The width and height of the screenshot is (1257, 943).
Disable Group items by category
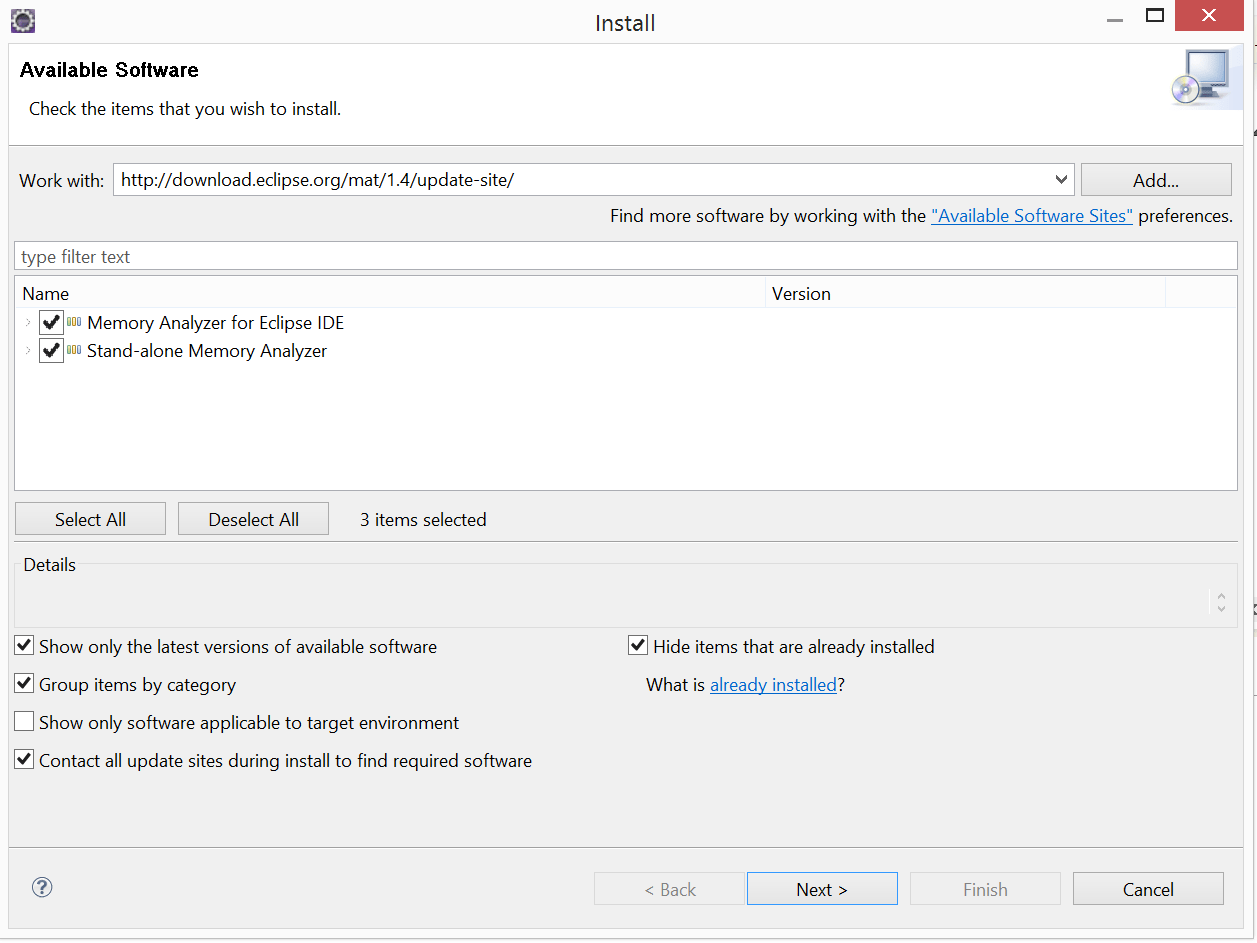(23, 683)
